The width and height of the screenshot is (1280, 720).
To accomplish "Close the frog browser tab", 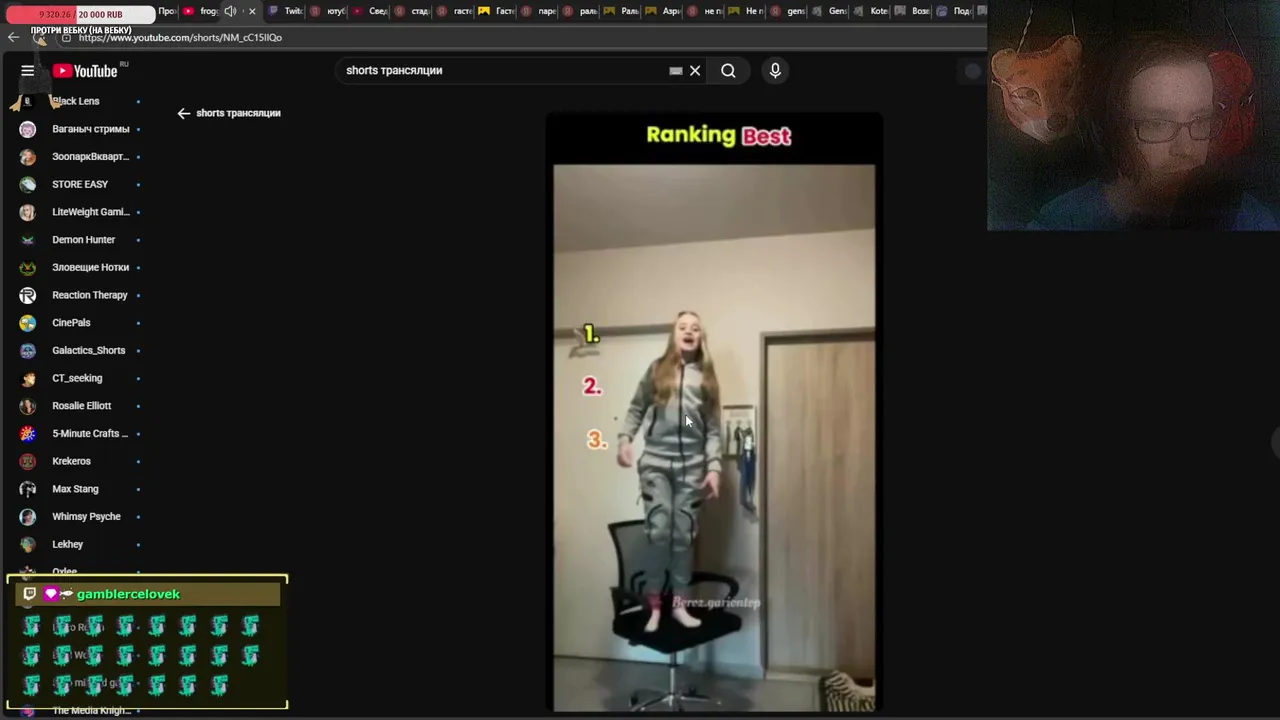I will click(252, 11).
